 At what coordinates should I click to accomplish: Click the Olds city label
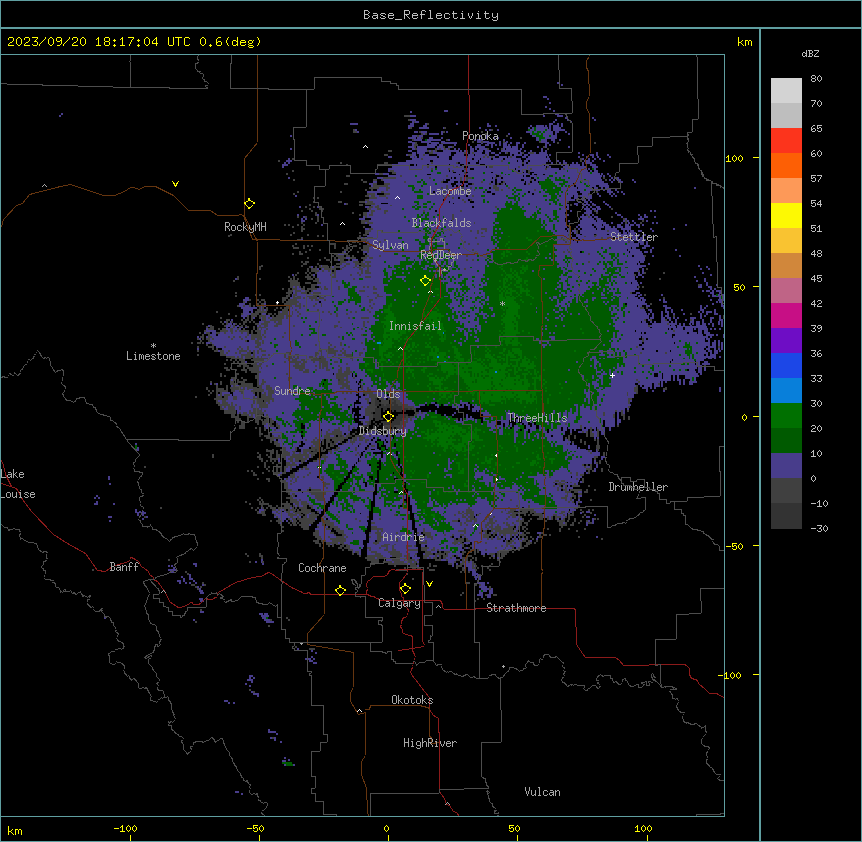[x=388, y=394]
